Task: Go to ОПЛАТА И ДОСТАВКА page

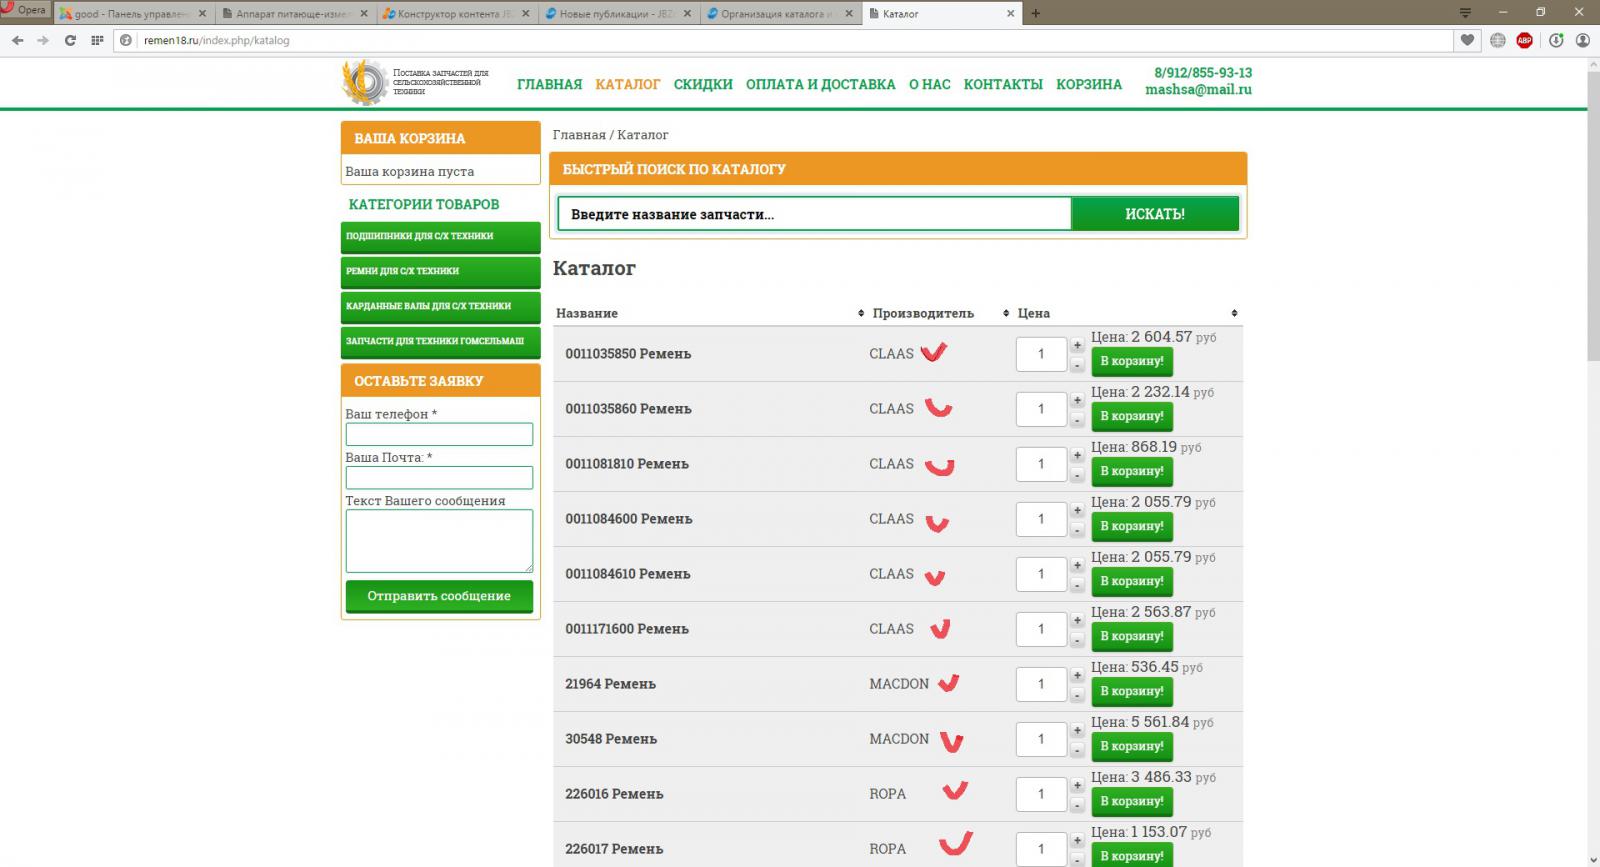Action: point(820,85)
